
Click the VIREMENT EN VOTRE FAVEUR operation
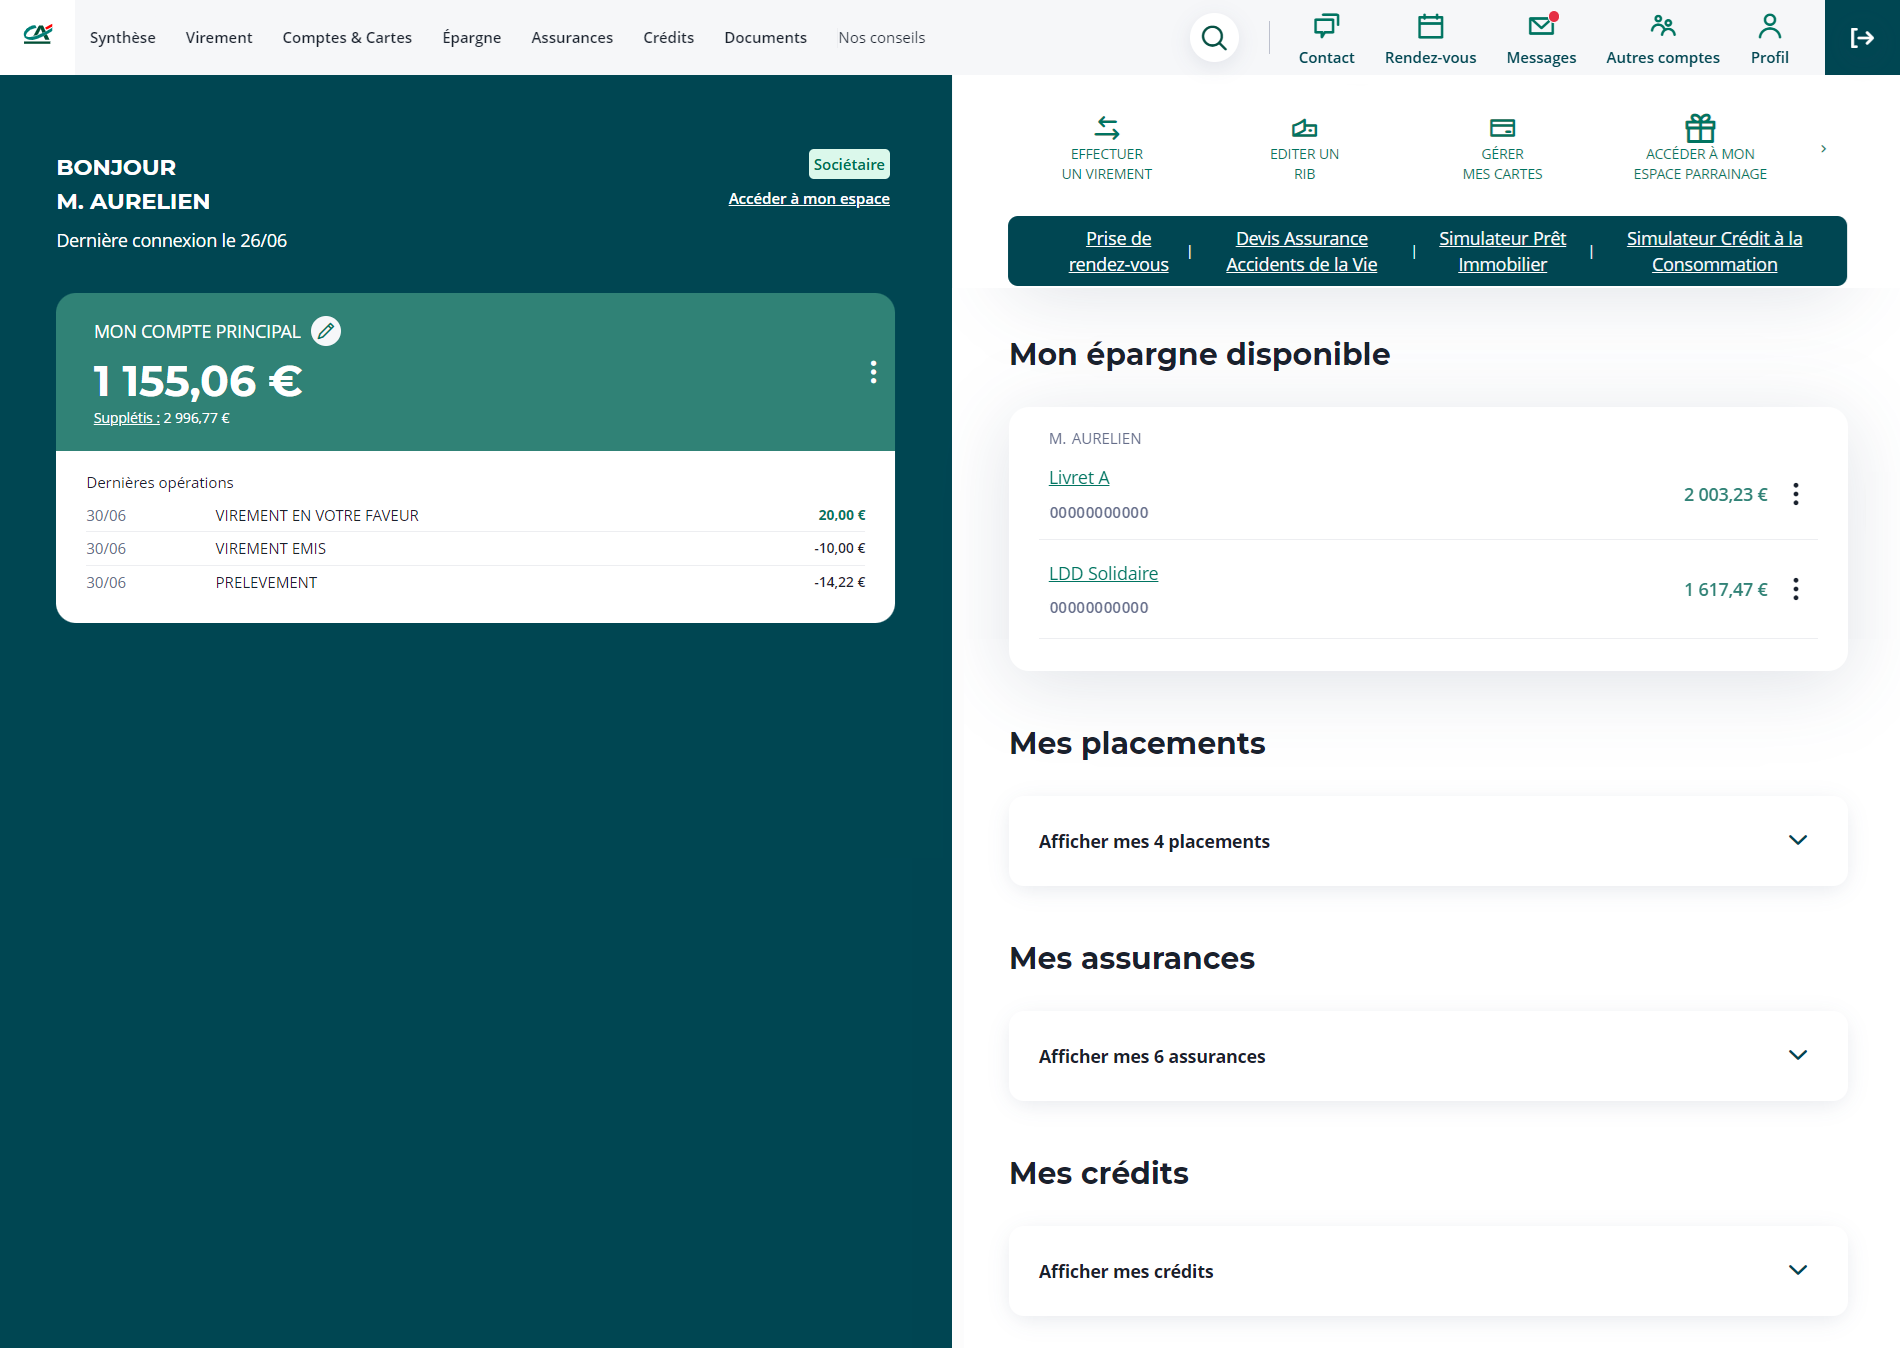point(317,515)
